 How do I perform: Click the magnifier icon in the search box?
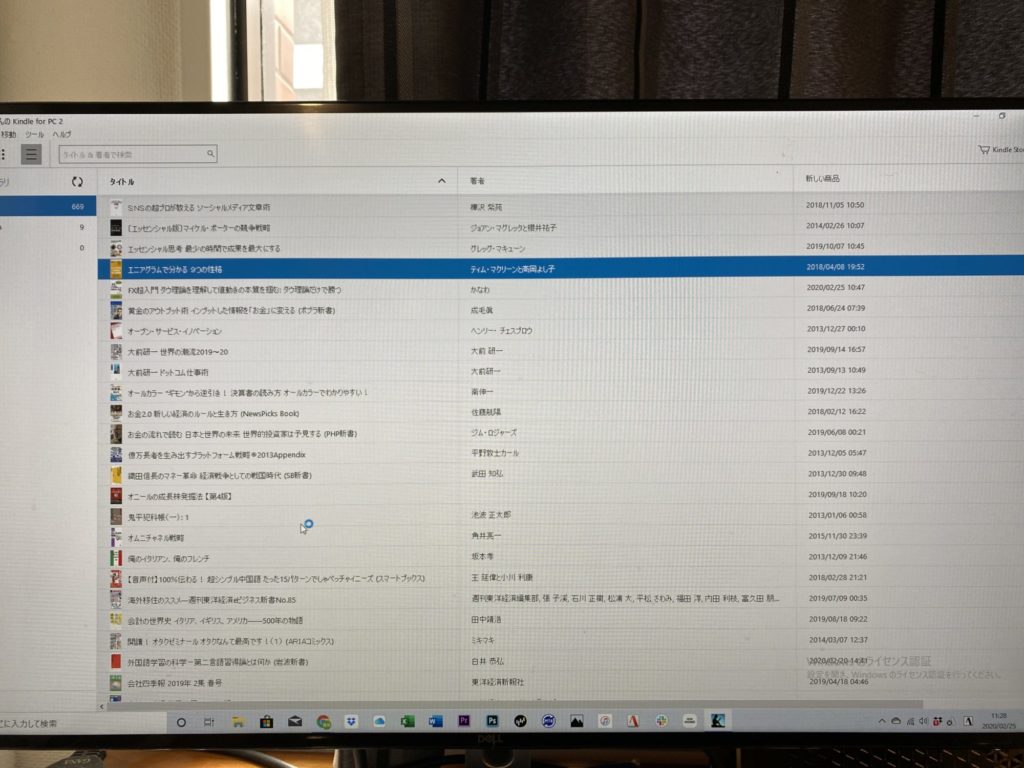coord(210,153)
